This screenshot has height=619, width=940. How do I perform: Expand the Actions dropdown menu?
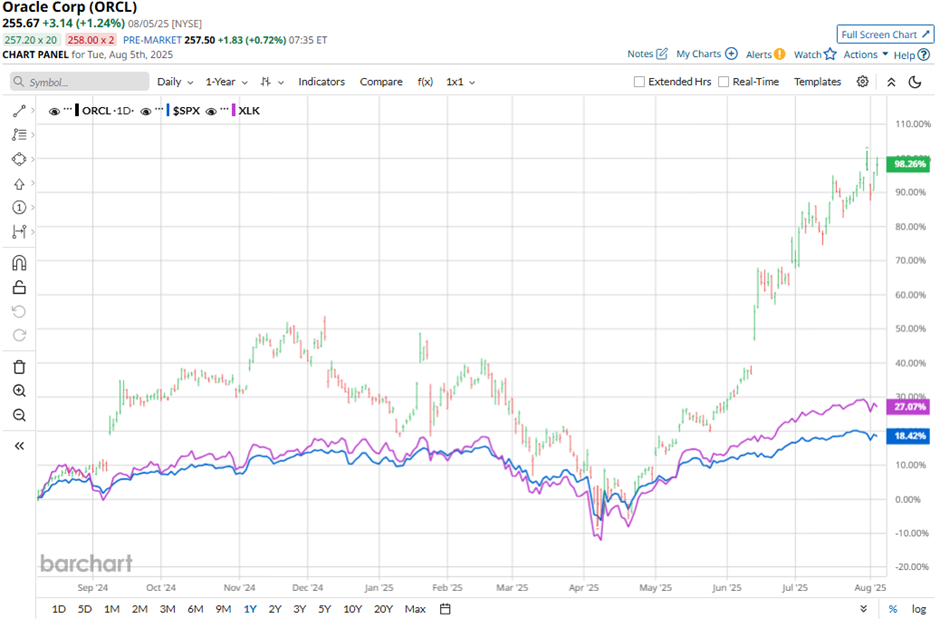[866, 55]
